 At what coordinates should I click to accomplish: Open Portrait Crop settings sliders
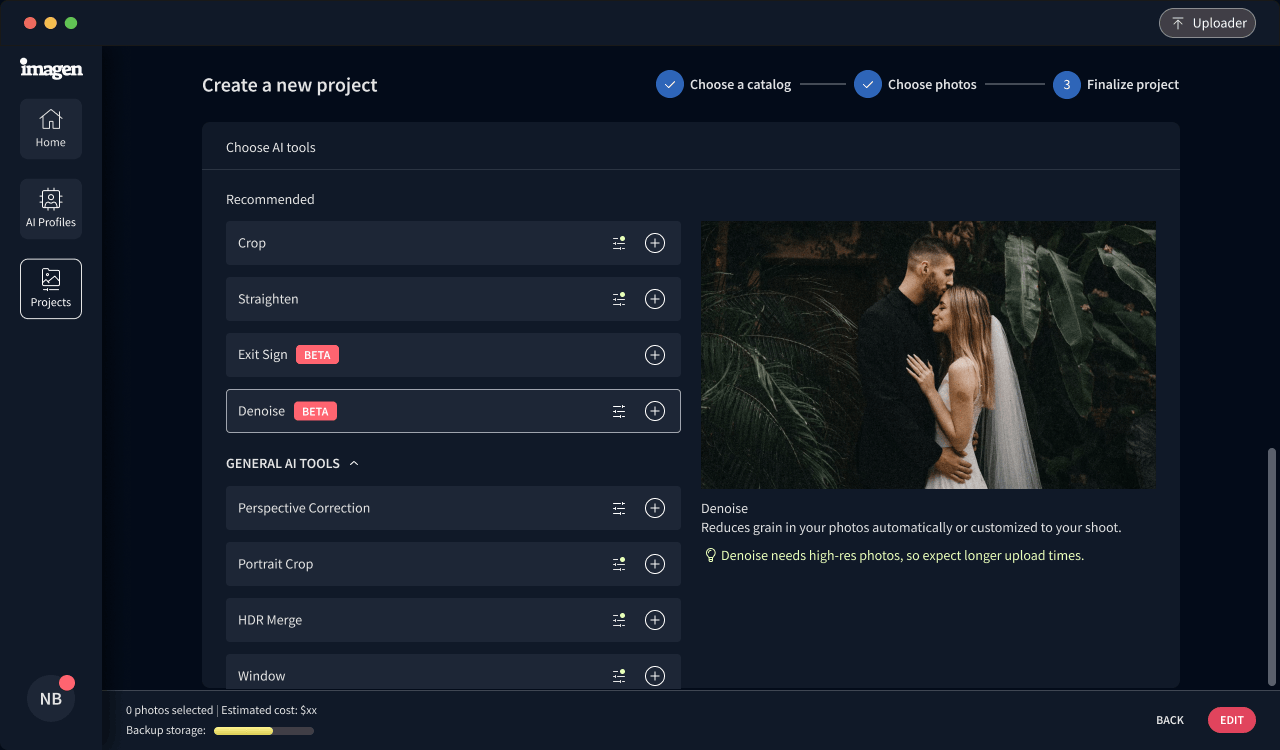click(619, 564)
